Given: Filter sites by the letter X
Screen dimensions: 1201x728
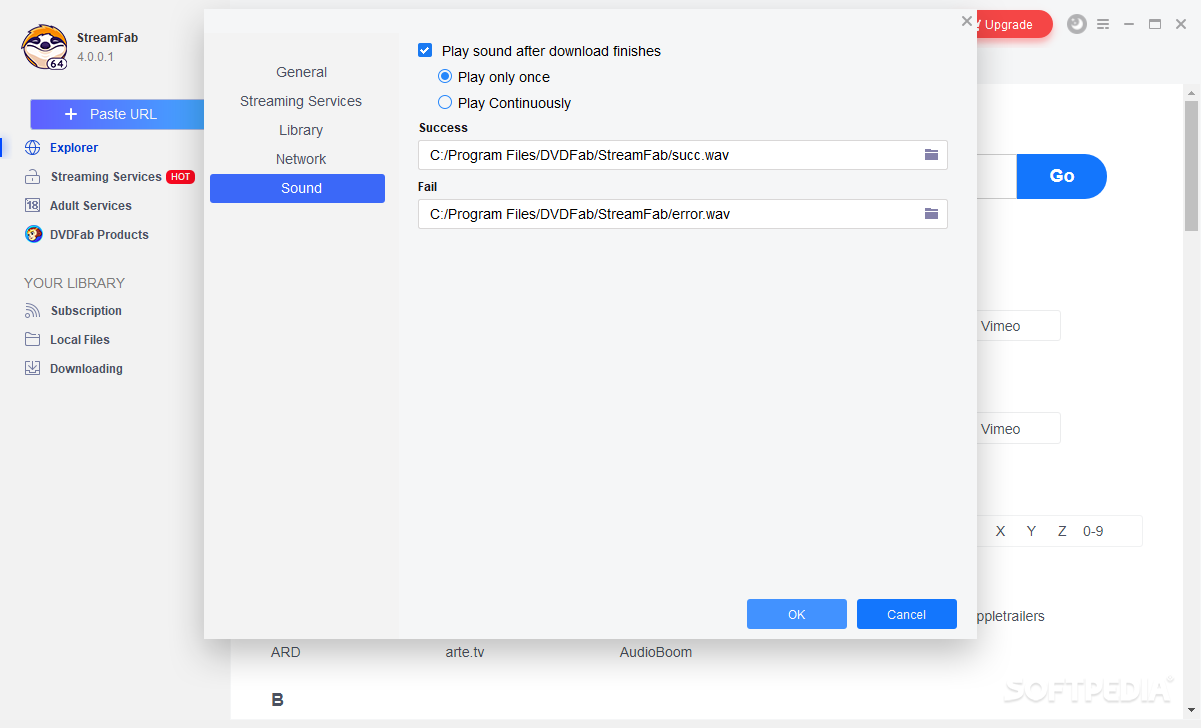Looking at the screenshot, I should point(1000,531).
